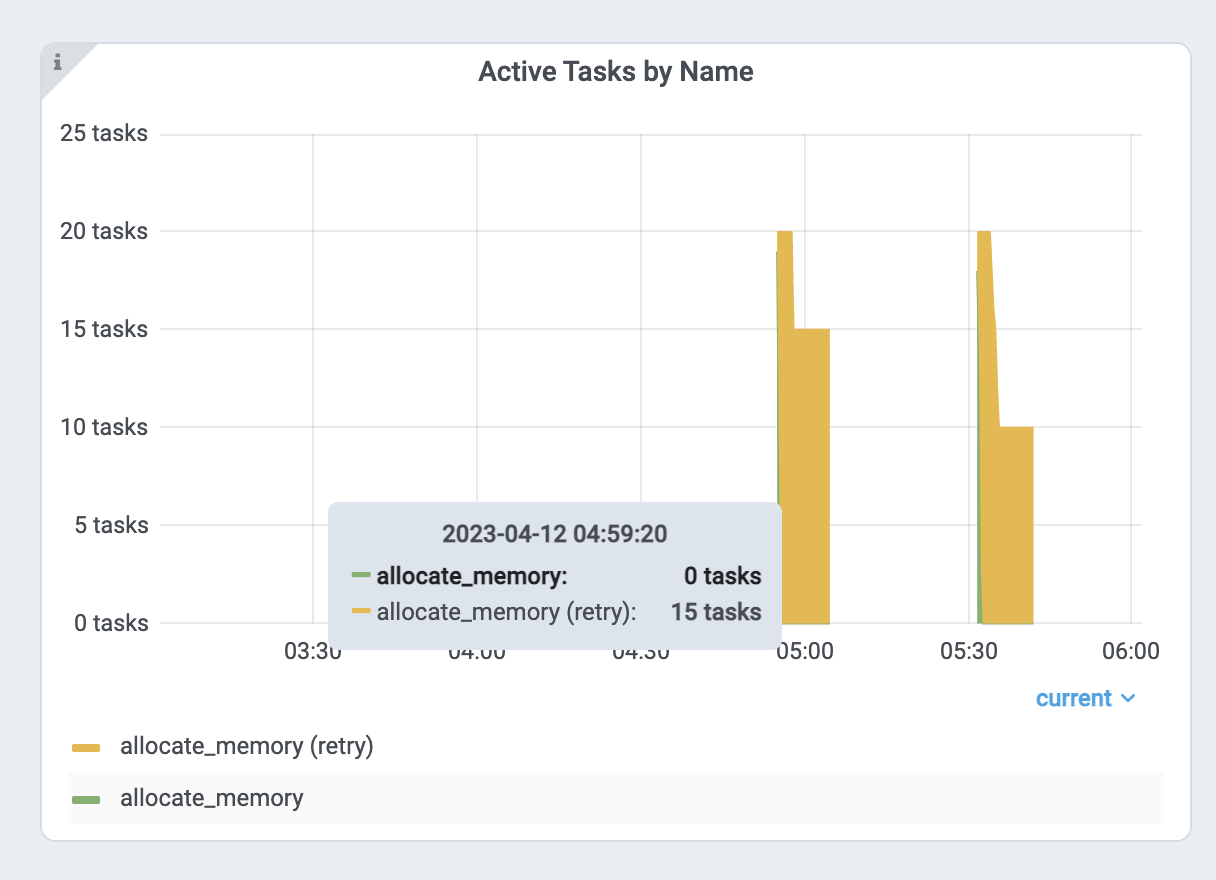Click the green legend marker for allocate_memory
The height and width of the screenshot is (880, 1216).
pyautogui.click(x=87, y=798)
